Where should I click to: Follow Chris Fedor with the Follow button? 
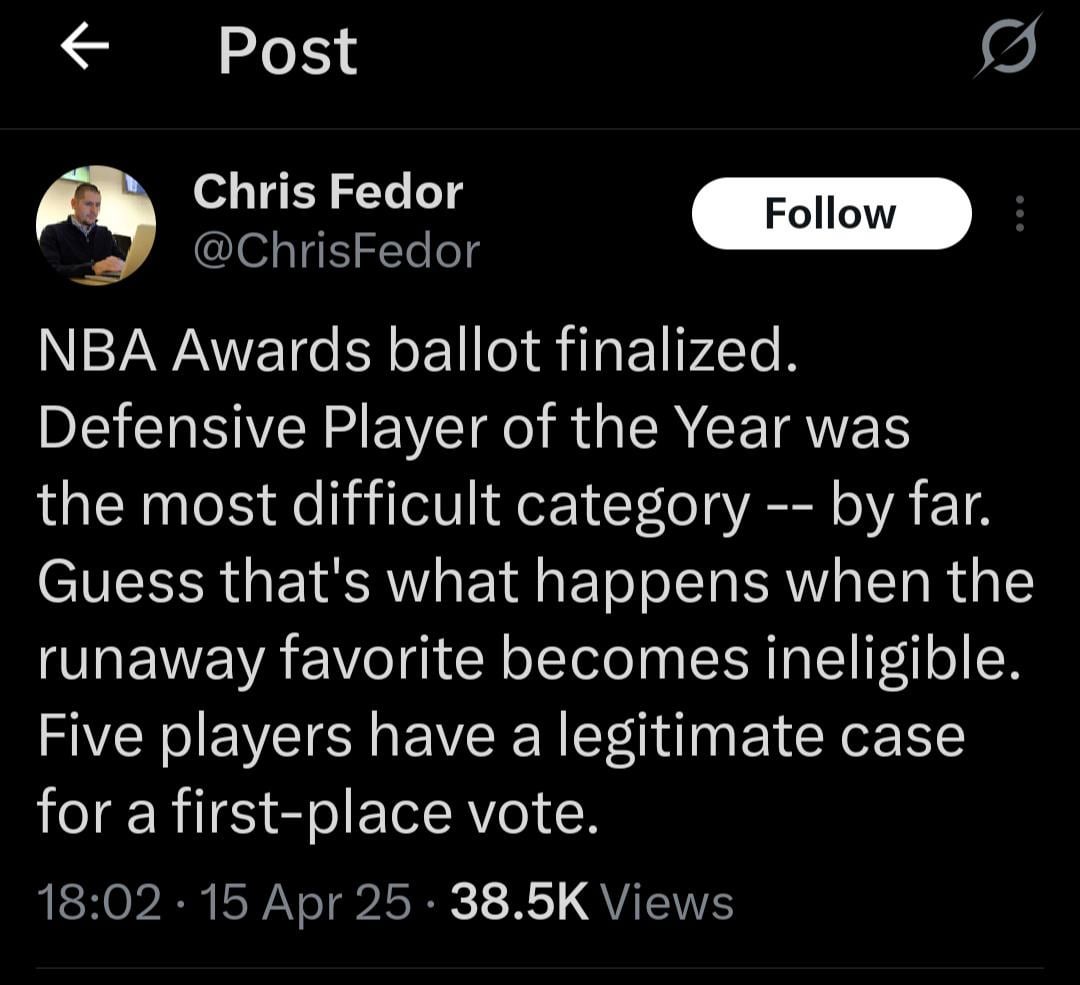click(x=831, y=213)
